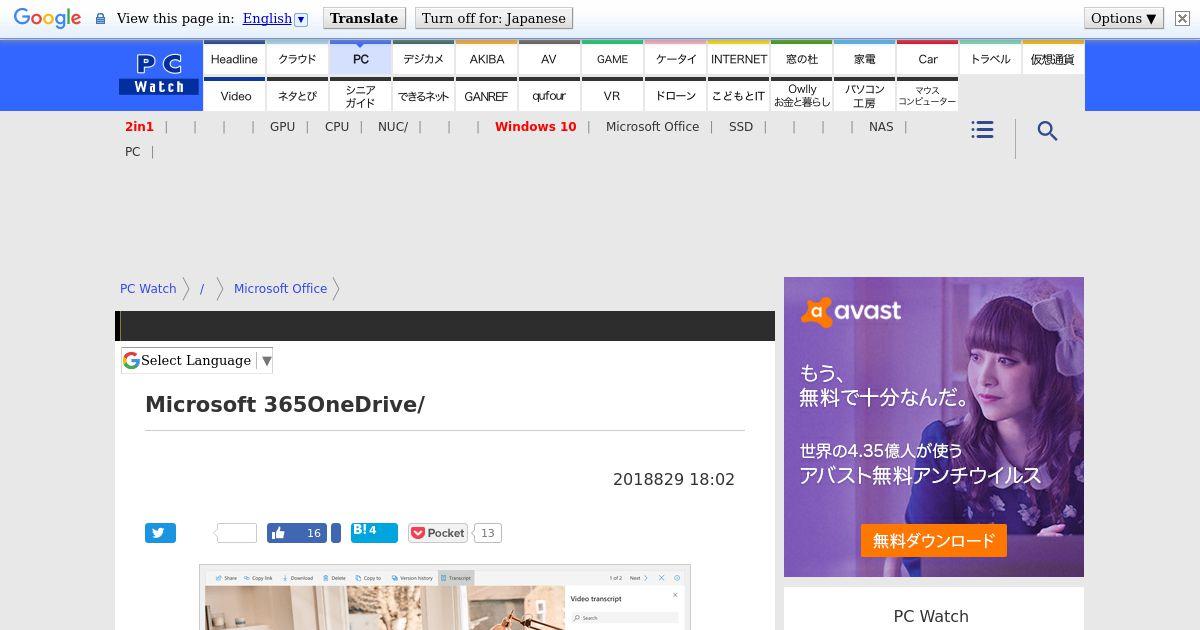Open the Select Language dropdown
Screen dimensions: 1200x630
click(197, 361)
